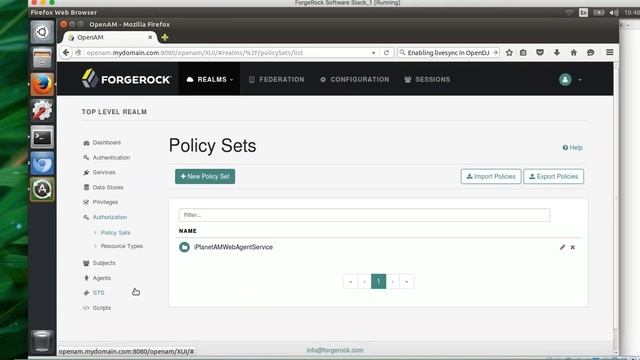Open the Chromium dock icon
640x360 pixels.
42,163
